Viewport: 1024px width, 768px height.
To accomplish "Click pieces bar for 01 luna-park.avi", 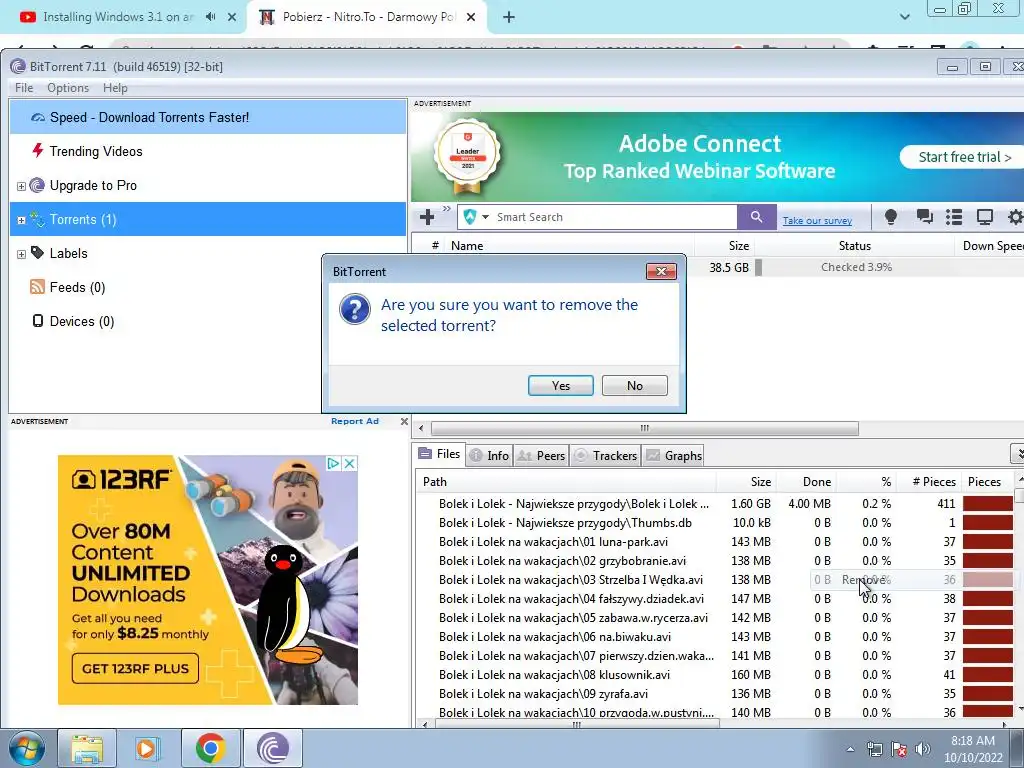I will (x=987, y=542).
